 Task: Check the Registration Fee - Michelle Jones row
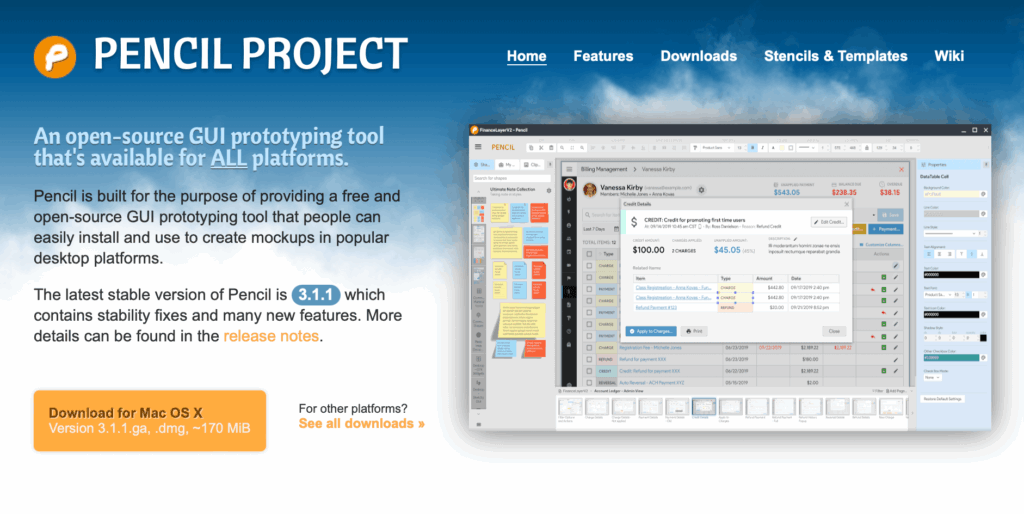coord(589,348)
